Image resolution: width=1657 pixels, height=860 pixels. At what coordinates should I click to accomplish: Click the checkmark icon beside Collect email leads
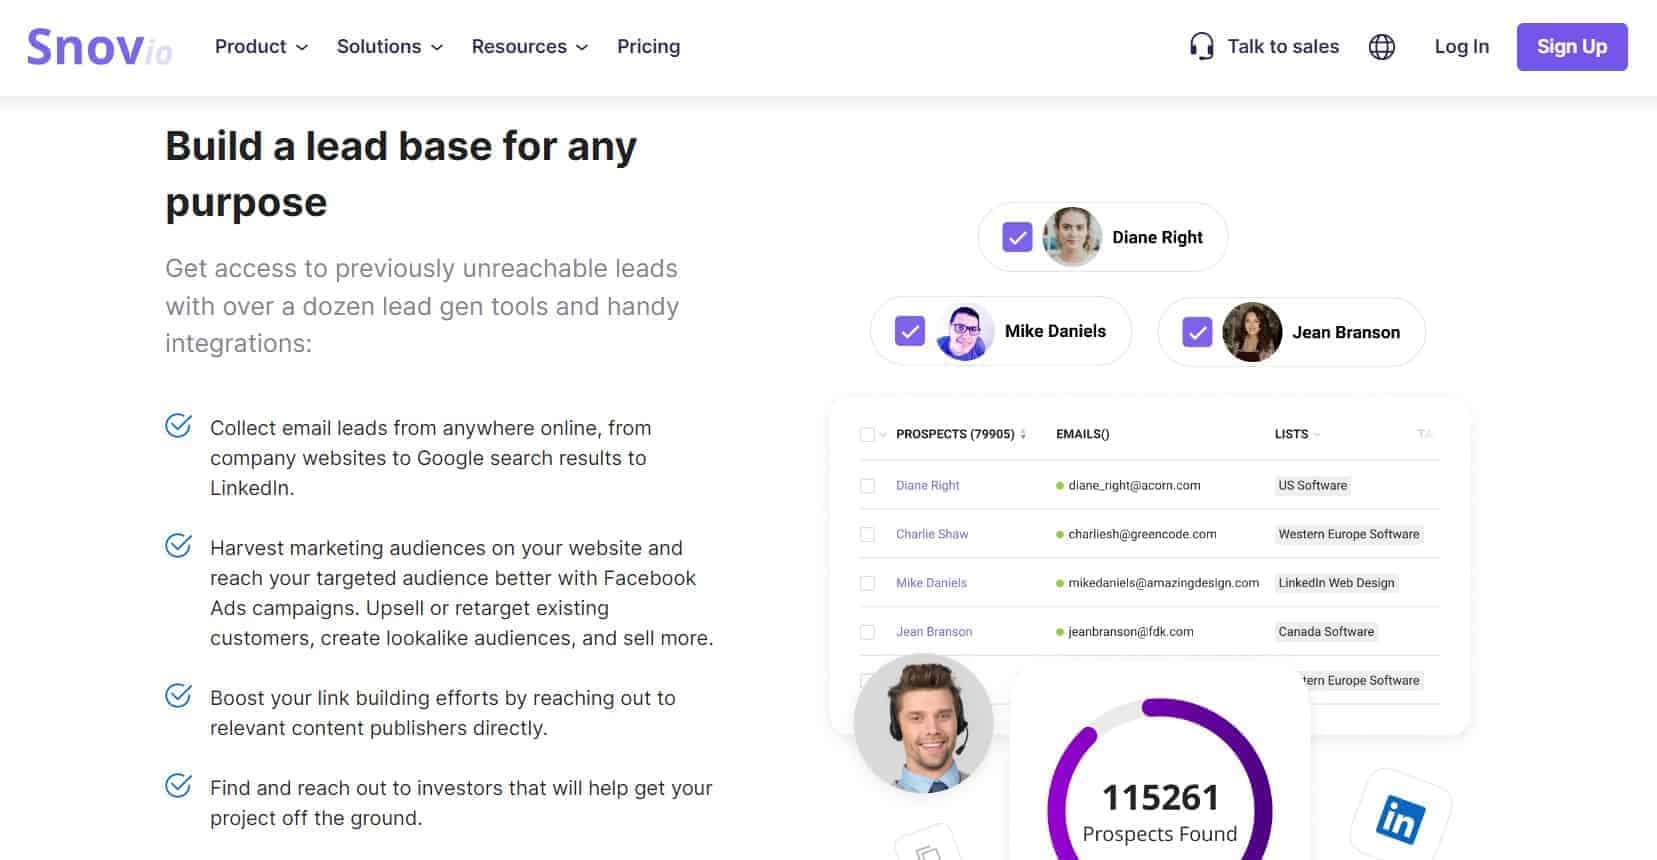tap(178, 426)
